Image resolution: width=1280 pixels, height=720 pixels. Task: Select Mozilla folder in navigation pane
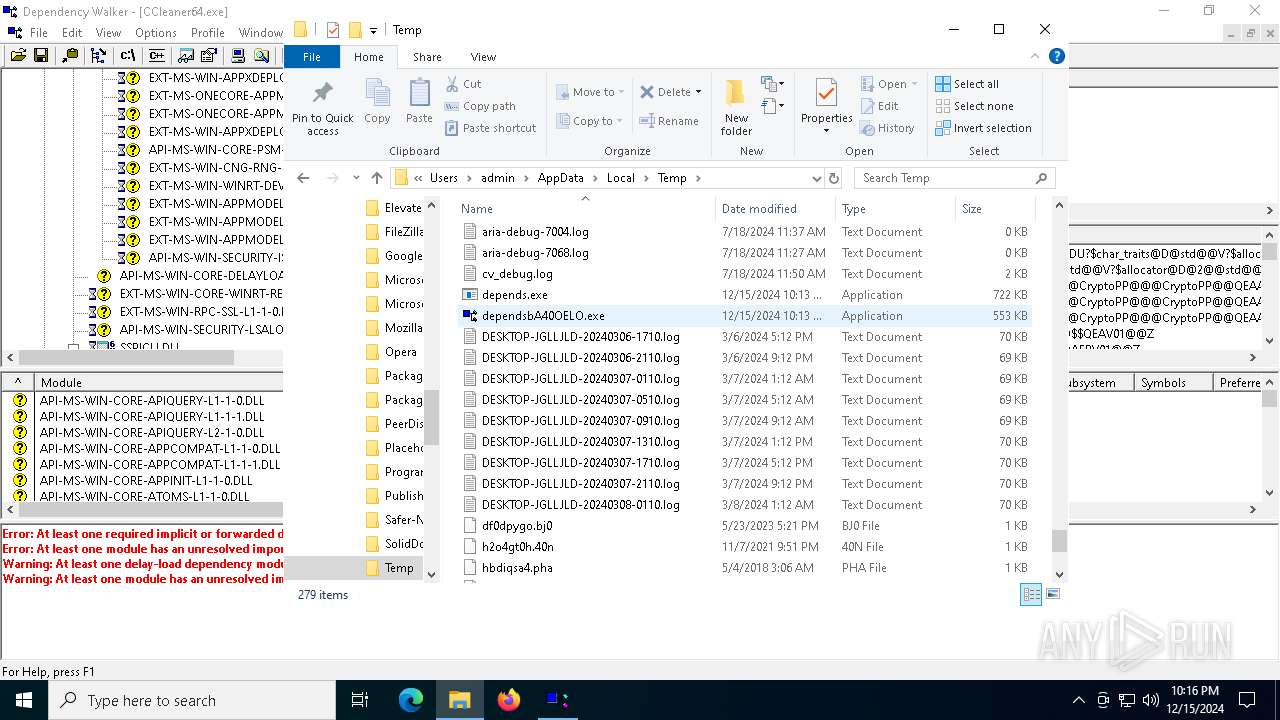click(x=393, y=328)
